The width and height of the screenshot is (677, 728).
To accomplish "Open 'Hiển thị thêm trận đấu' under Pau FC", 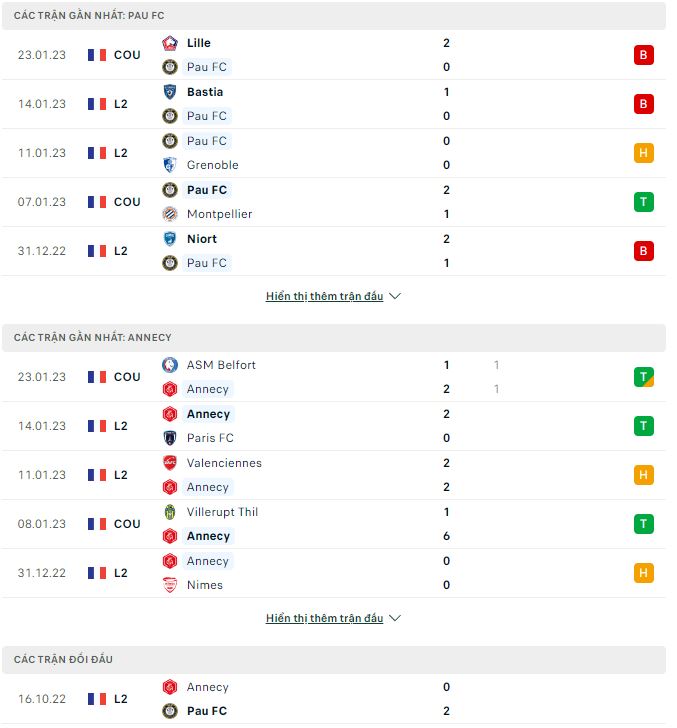I will (324, 297).
